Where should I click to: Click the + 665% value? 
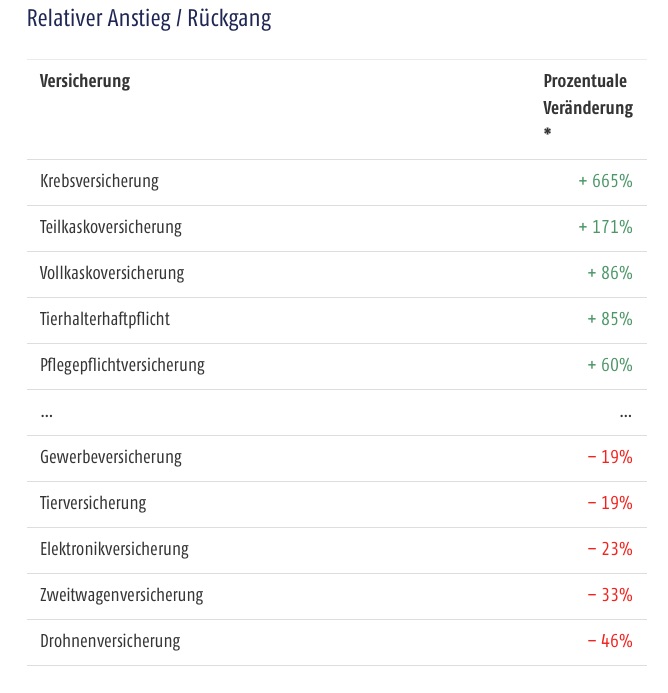606,181
